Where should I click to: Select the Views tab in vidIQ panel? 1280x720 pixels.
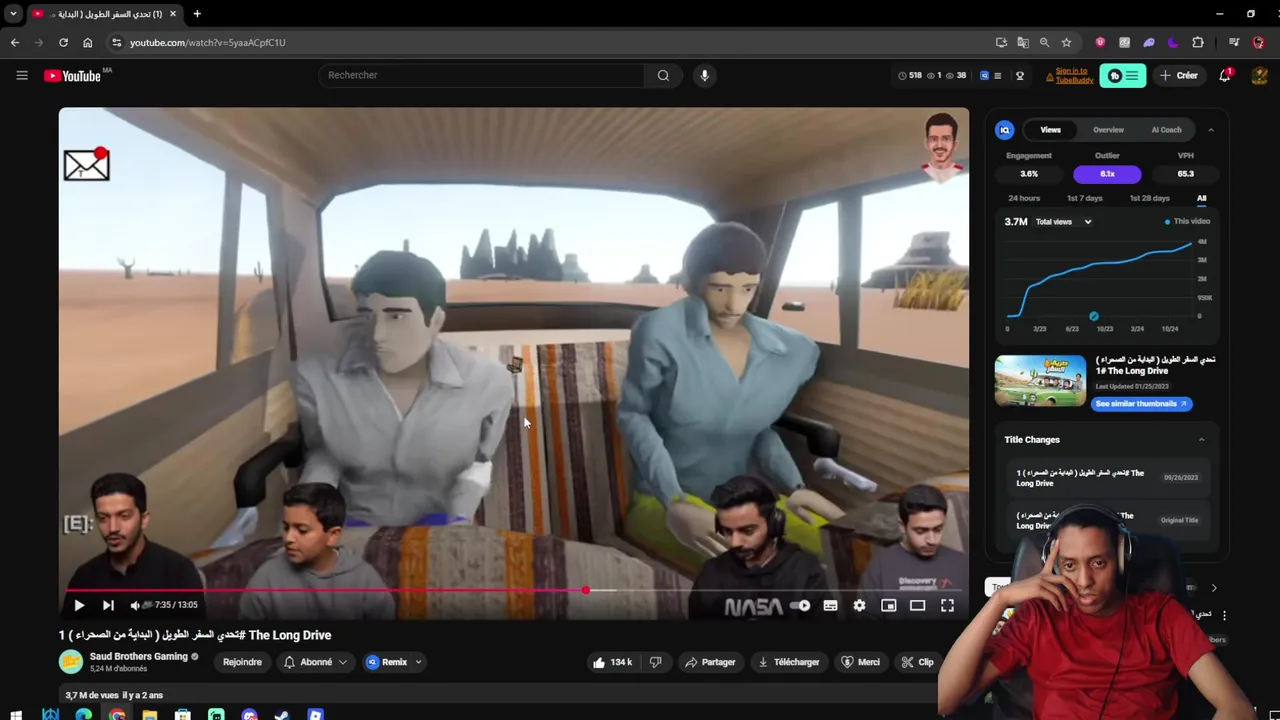click(1050, 130)
